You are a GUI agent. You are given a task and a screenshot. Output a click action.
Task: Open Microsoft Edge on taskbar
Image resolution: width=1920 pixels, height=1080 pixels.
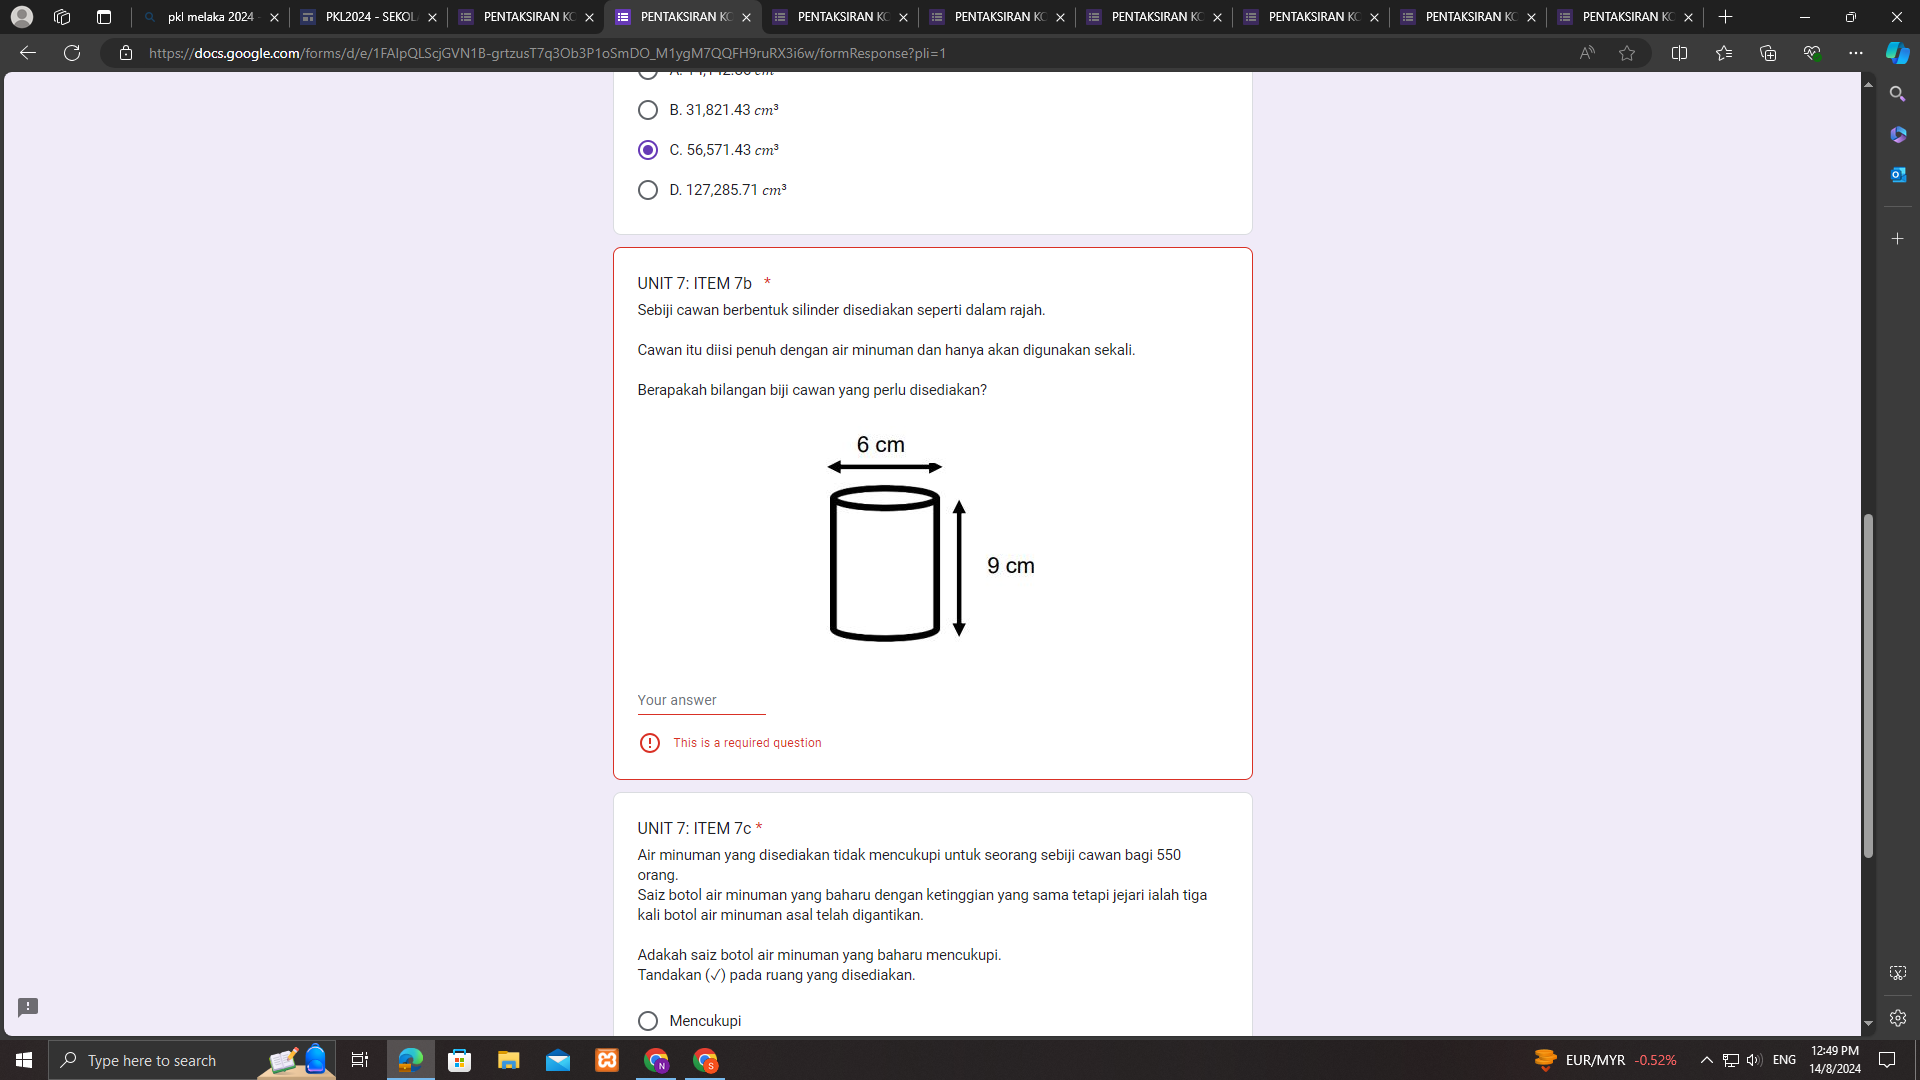pyautogui.click(x=411, y=1060)
